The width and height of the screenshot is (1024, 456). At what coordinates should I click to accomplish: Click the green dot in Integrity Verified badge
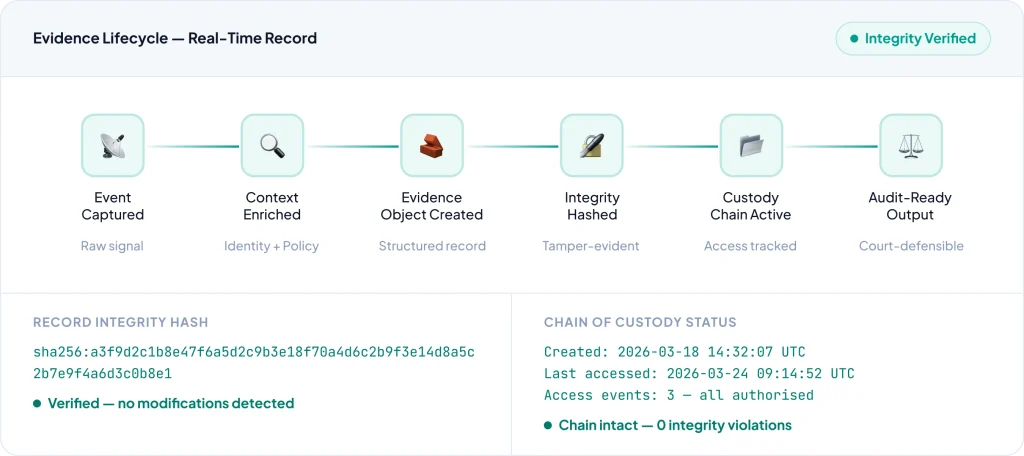[853, 39]
